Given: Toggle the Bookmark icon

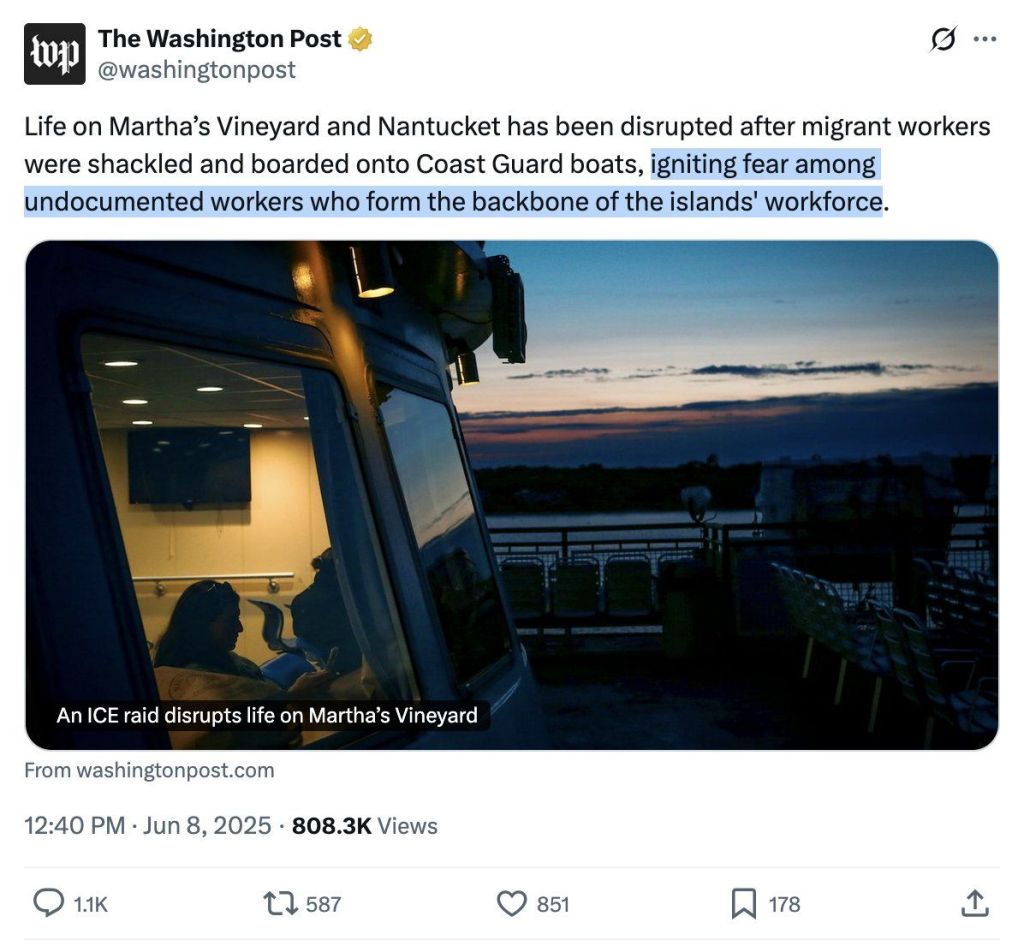Looking at the screenshot, I should (x=743, y=904).
